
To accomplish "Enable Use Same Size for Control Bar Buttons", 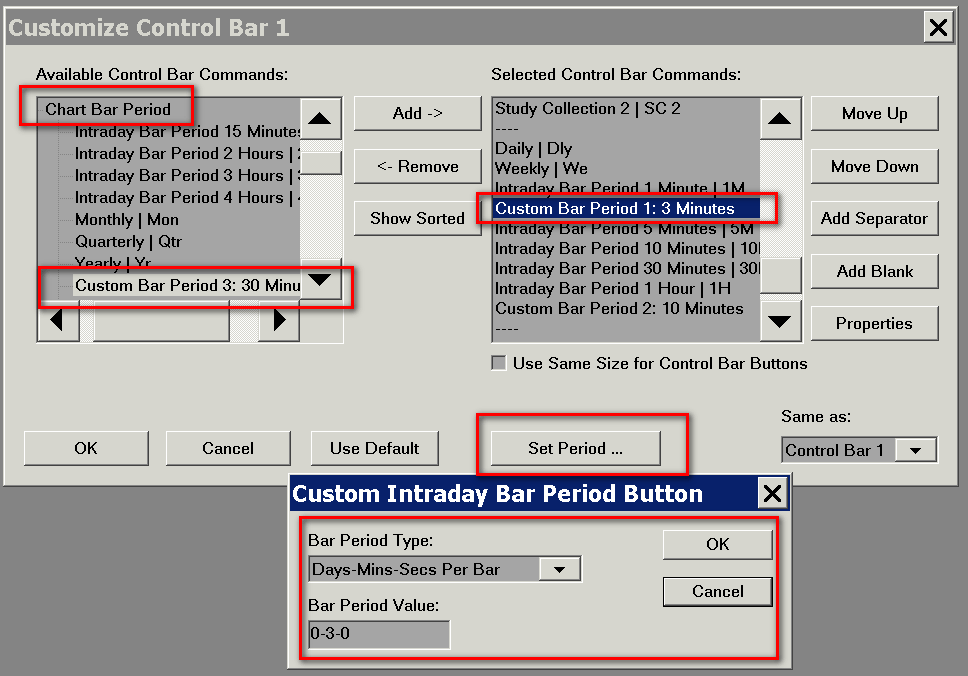I will (498, 363).
